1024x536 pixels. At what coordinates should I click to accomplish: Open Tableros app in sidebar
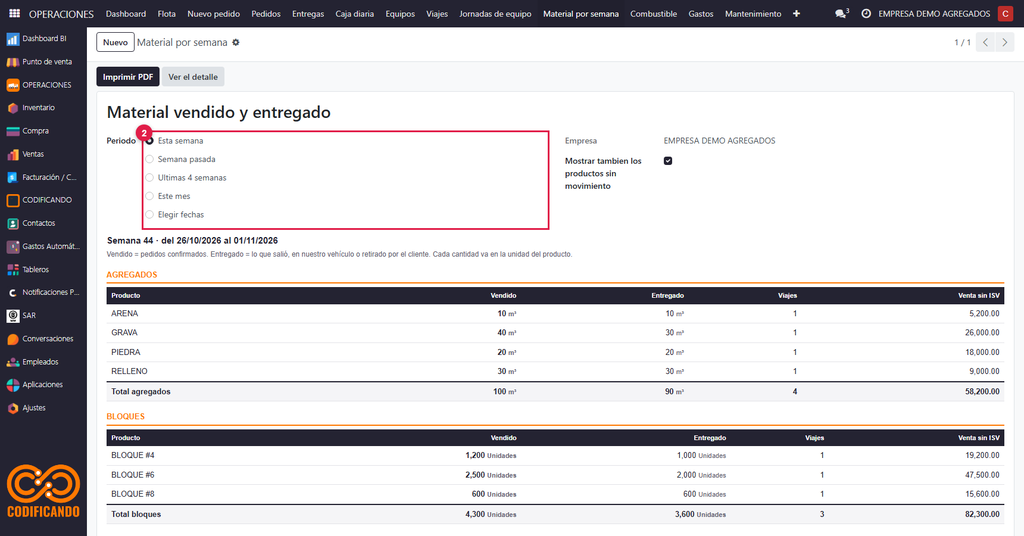(x=43, y=269)
